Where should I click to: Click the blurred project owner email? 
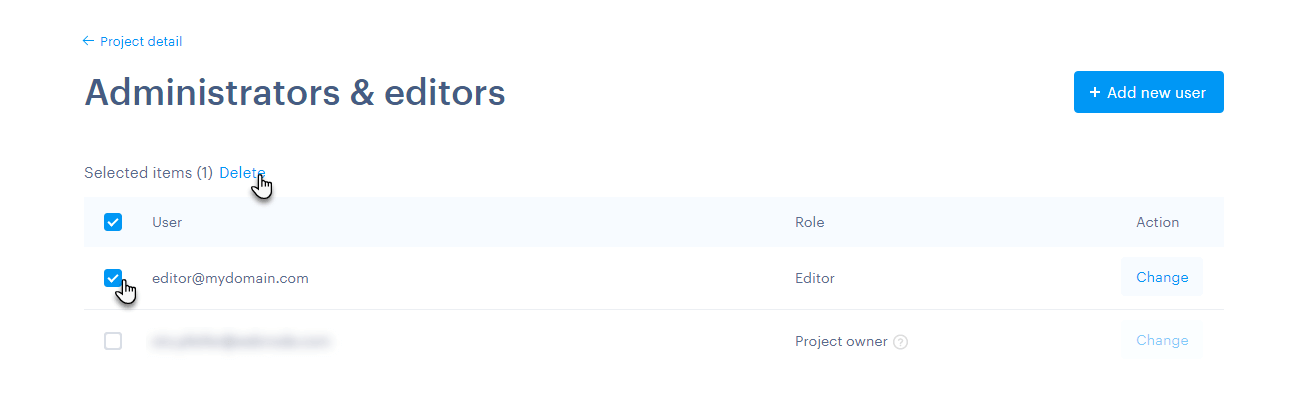(240, 341)
